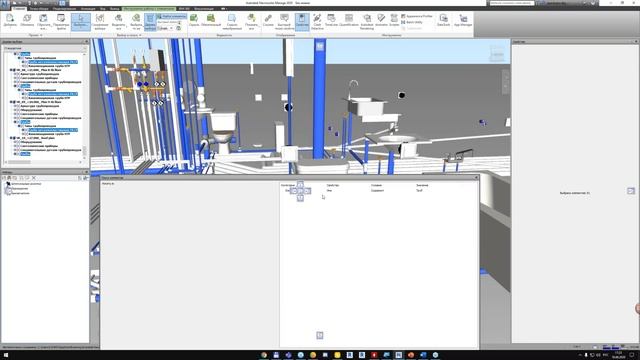Click Скрыть невыбранные ribbon icon
640x360 pixels.
[232, 21]
